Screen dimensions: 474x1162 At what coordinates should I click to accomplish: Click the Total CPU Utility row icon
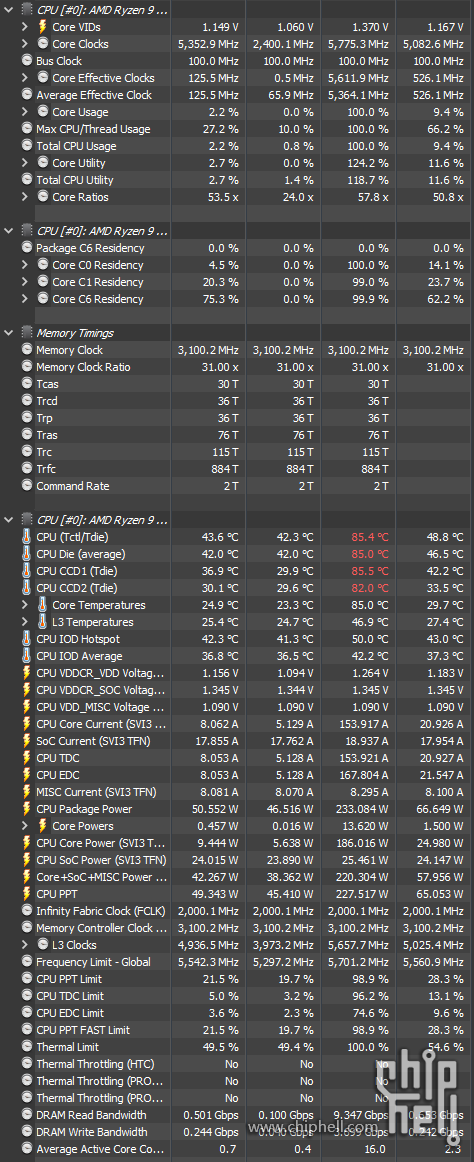(27, 180)
